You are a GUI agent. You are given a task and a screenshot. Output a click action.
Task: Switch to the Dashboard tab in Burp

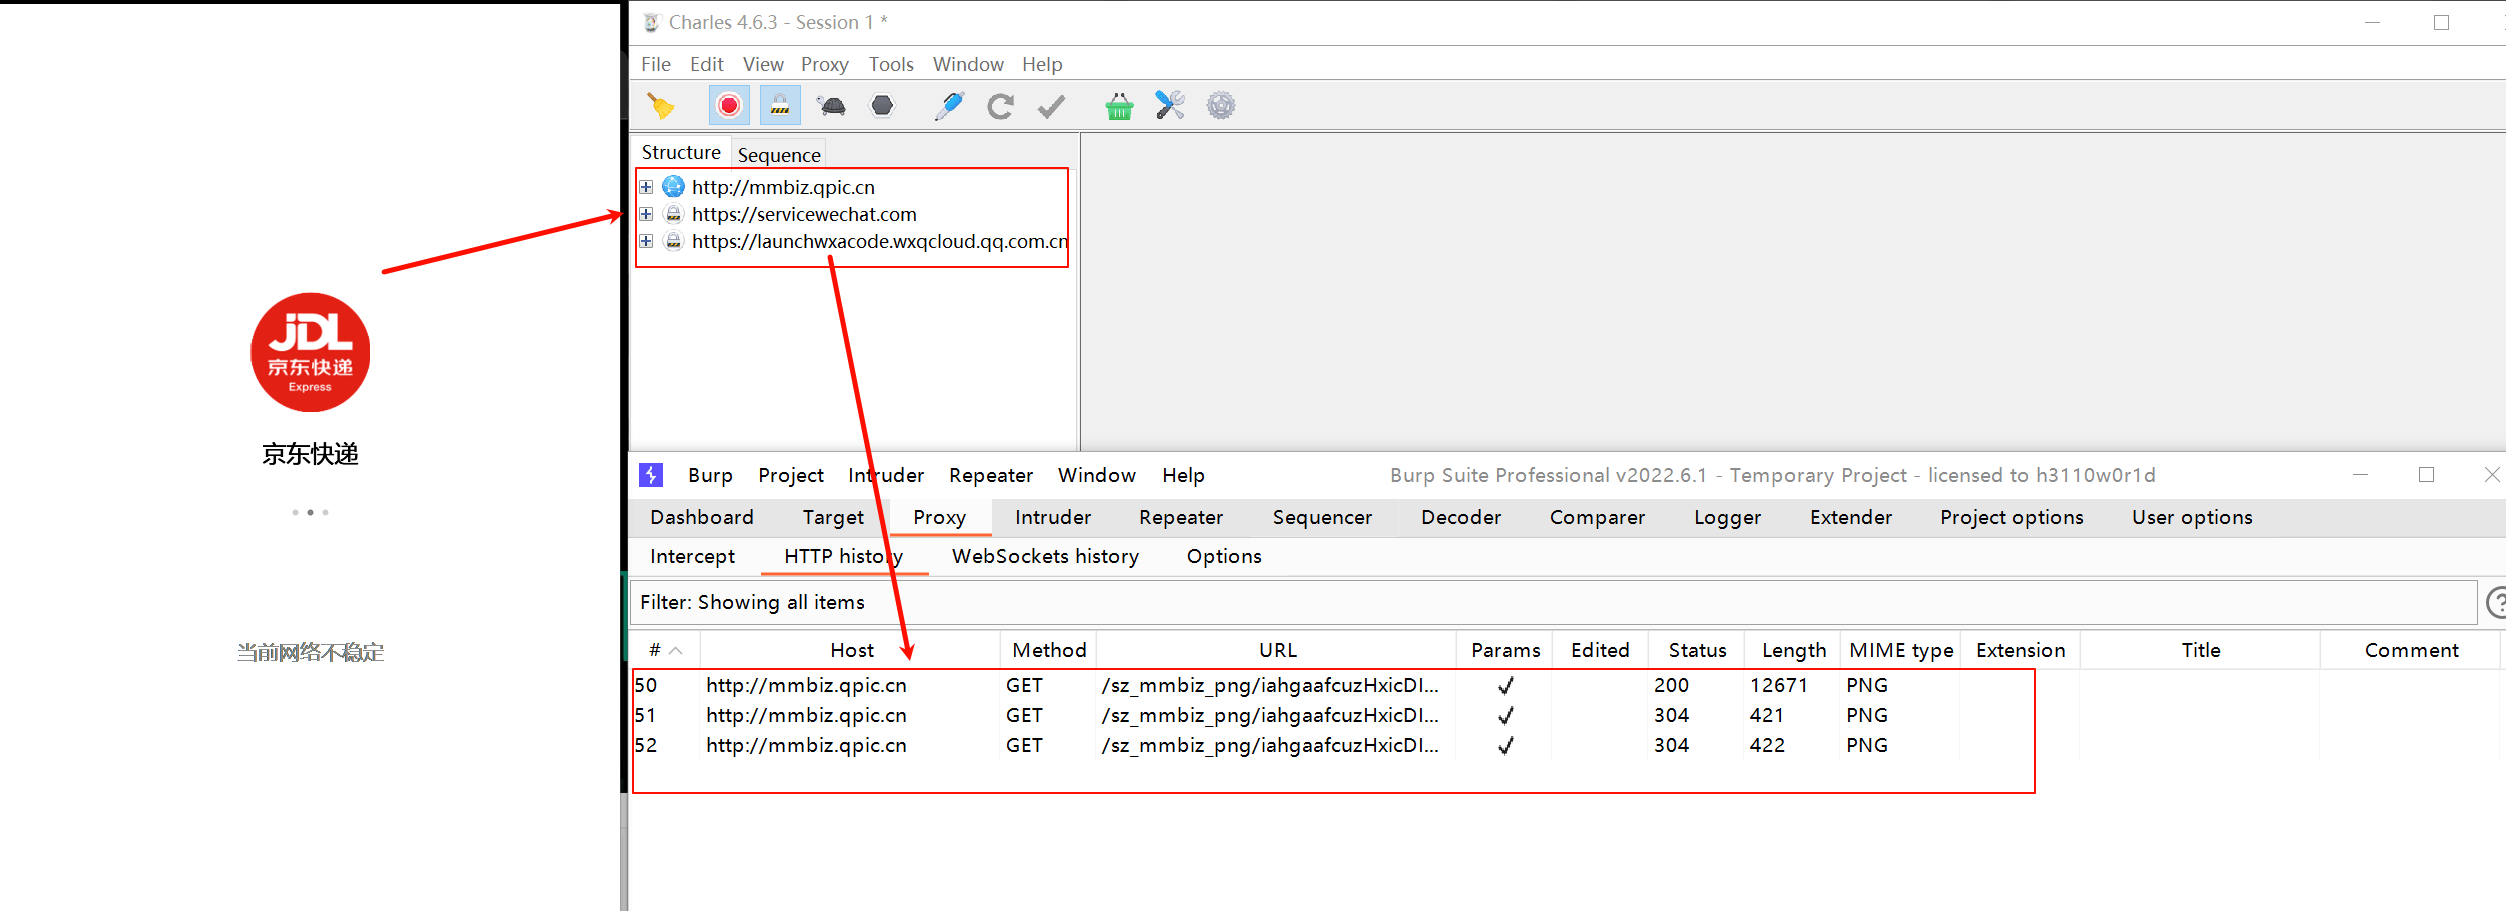click(702, 517)
